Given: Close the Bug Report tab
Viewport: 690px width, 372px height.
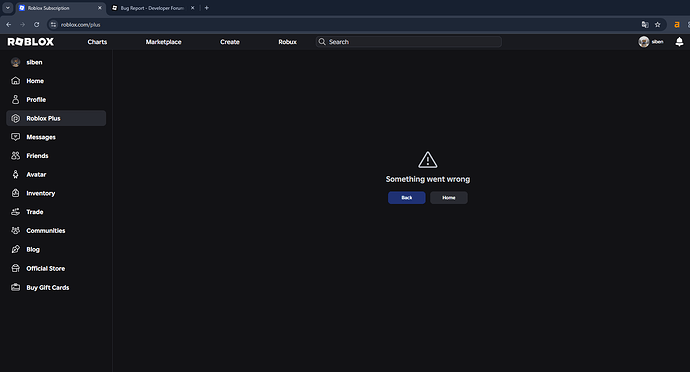Looking at the screenshot, I should point(192,8).
